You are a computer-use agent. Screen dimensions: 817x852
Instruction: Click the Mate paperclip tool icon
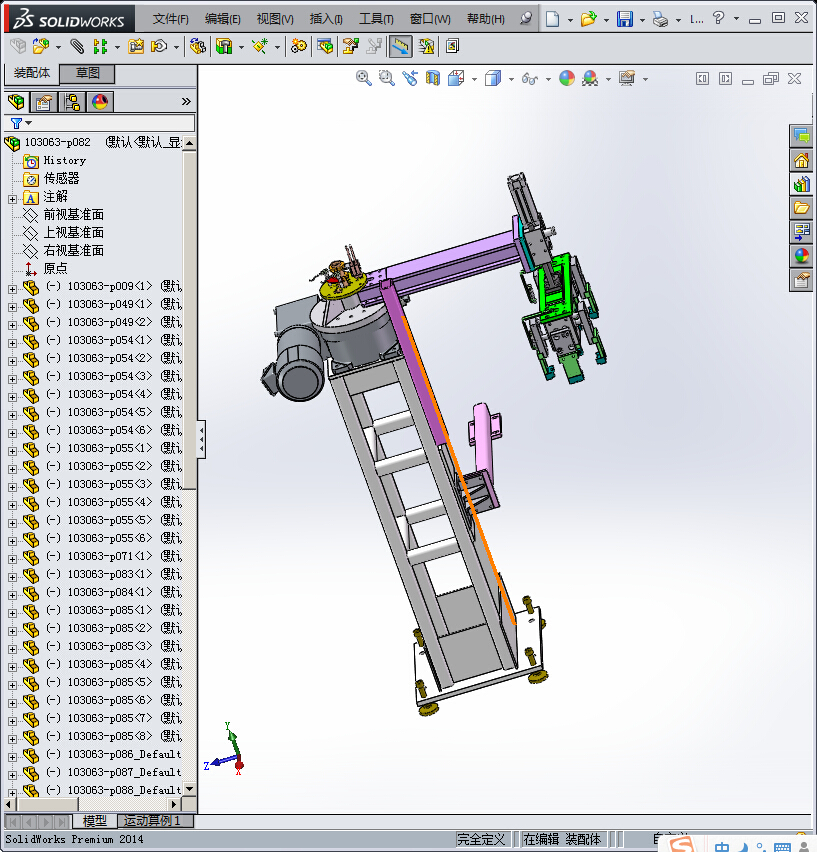pyautogui.click(x=78, y=46)
